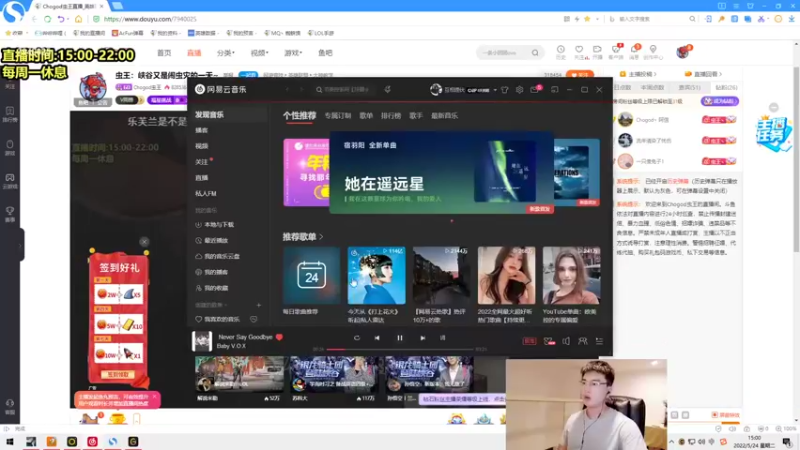800x450 pixels.
Task: Toggle the loop playback mode icon
Action: (357, 338)
